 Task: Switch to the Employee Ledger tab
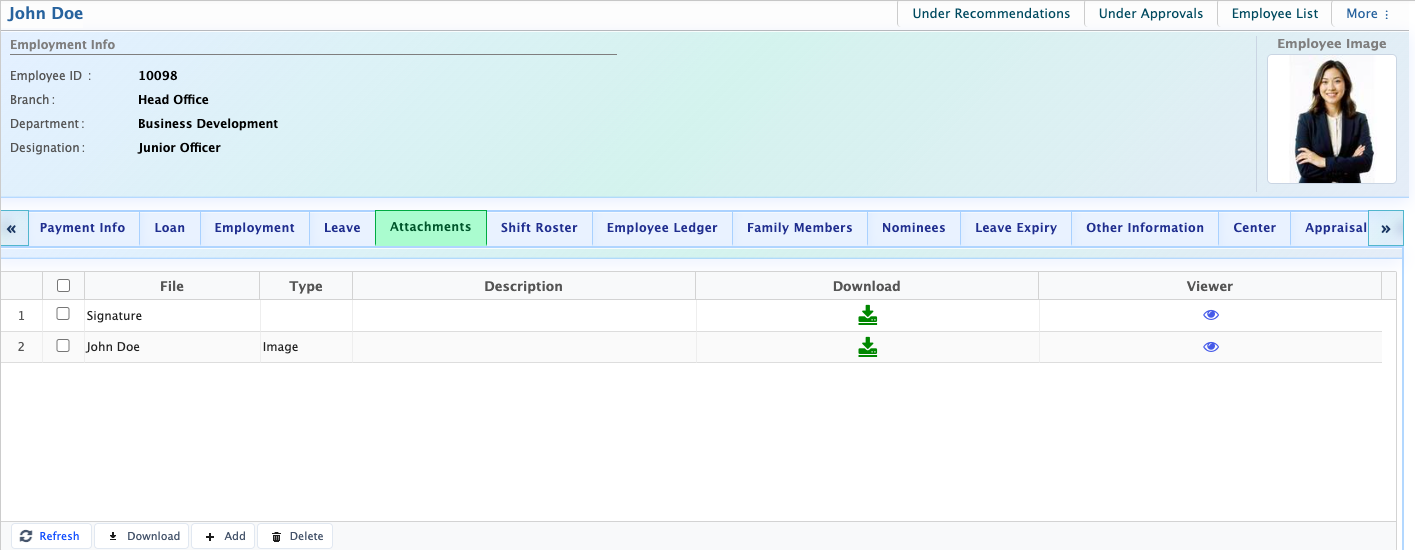pyautogui.click(x=662, y=228)
